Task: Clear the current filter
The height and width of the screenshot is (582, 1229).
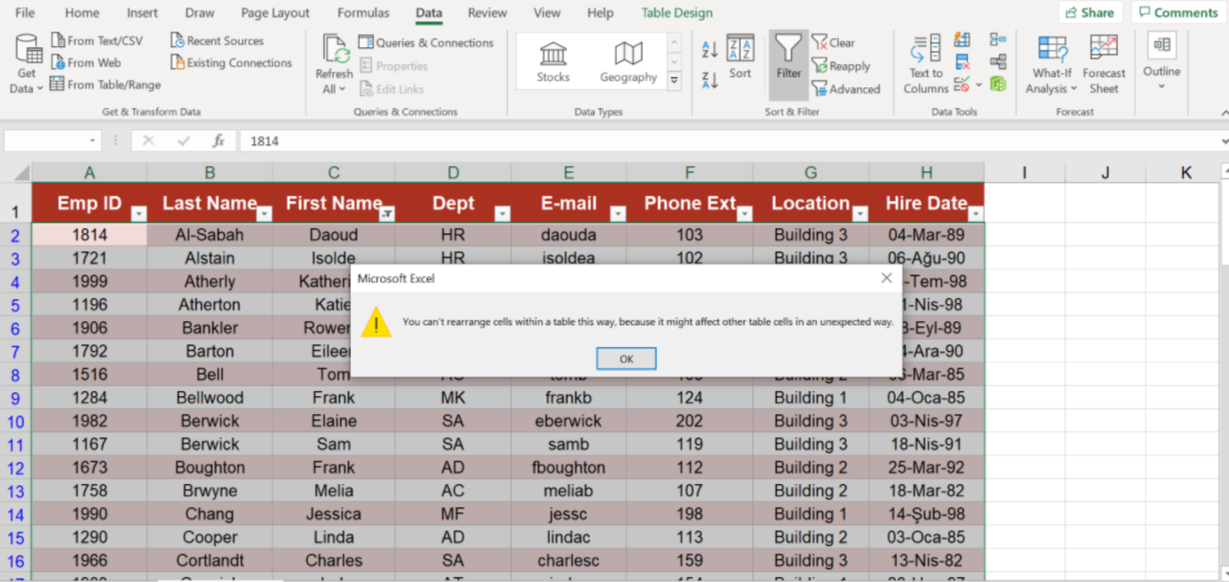Action: click(x=833, y=43)
